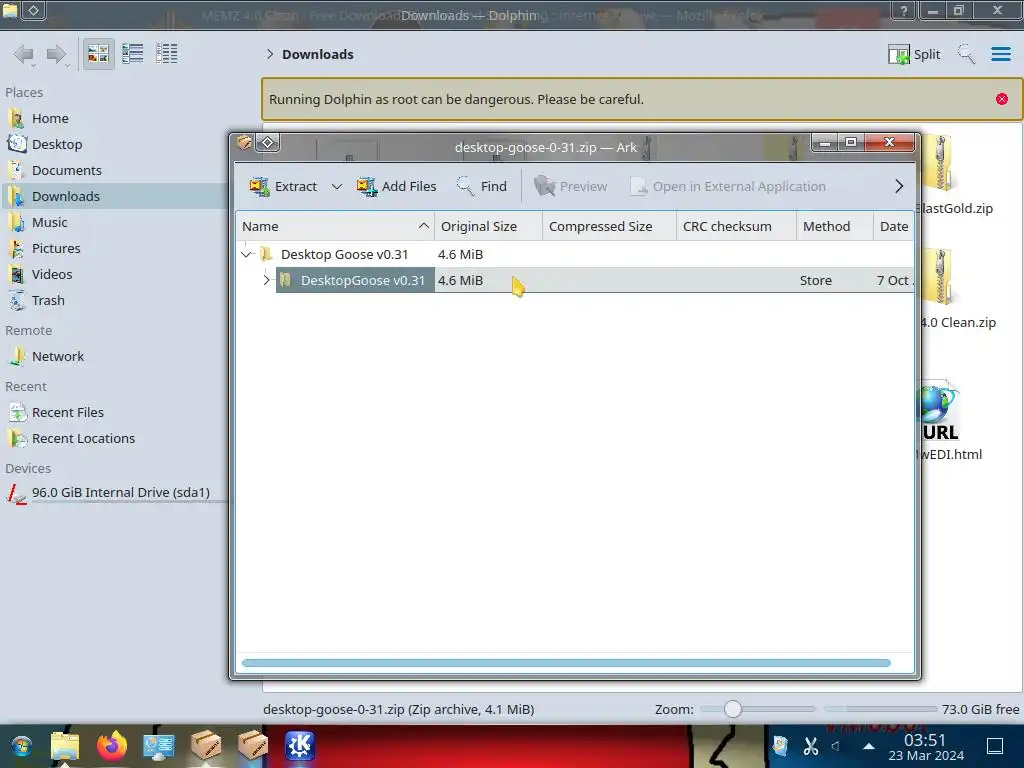Show more Ark toolbar items chevron
Viewport: 1024px width, 768px height.
899,187
